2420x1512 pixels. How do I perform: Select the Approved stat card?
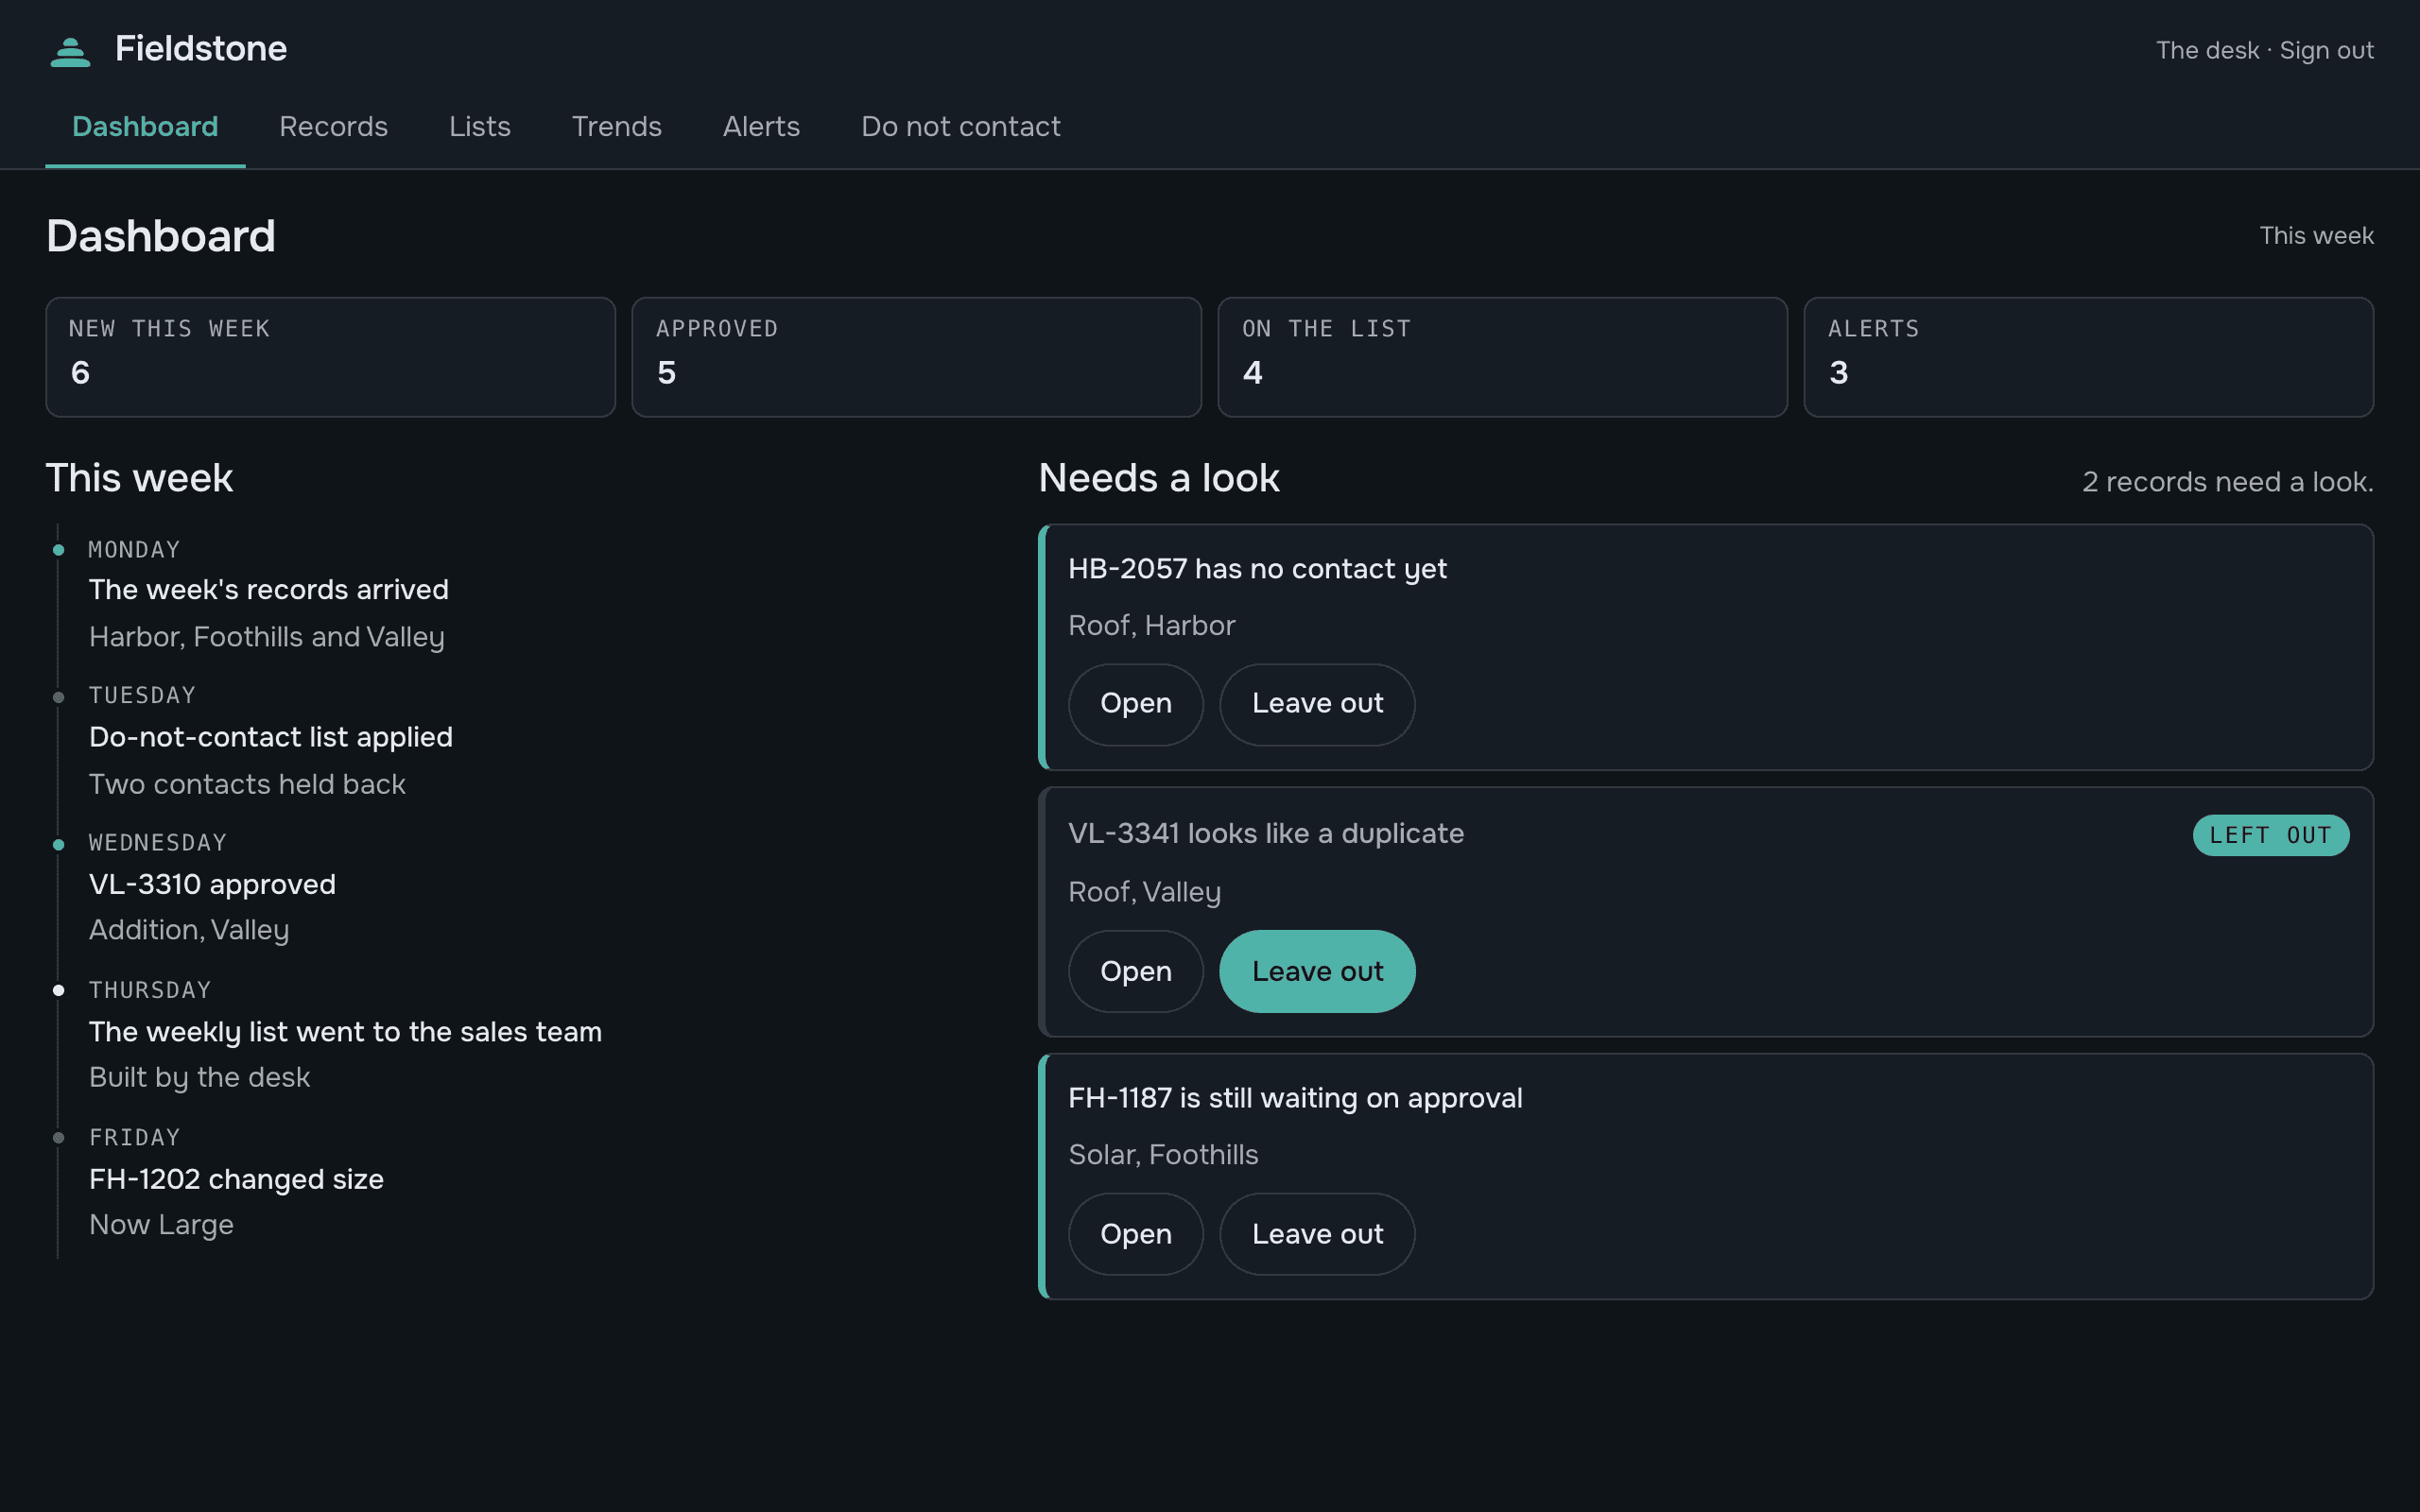(916, 357)
